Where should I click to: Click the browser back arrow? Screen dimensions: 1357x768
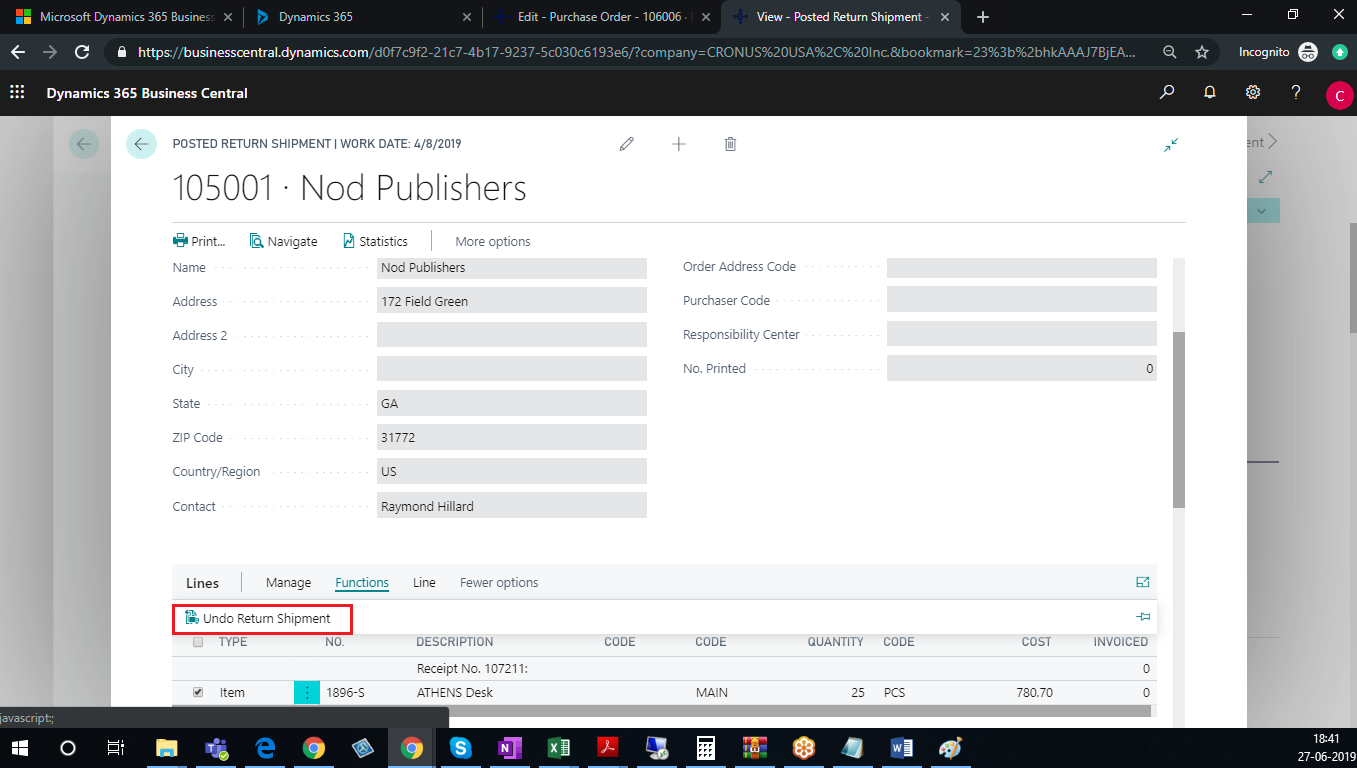(18, 52)
